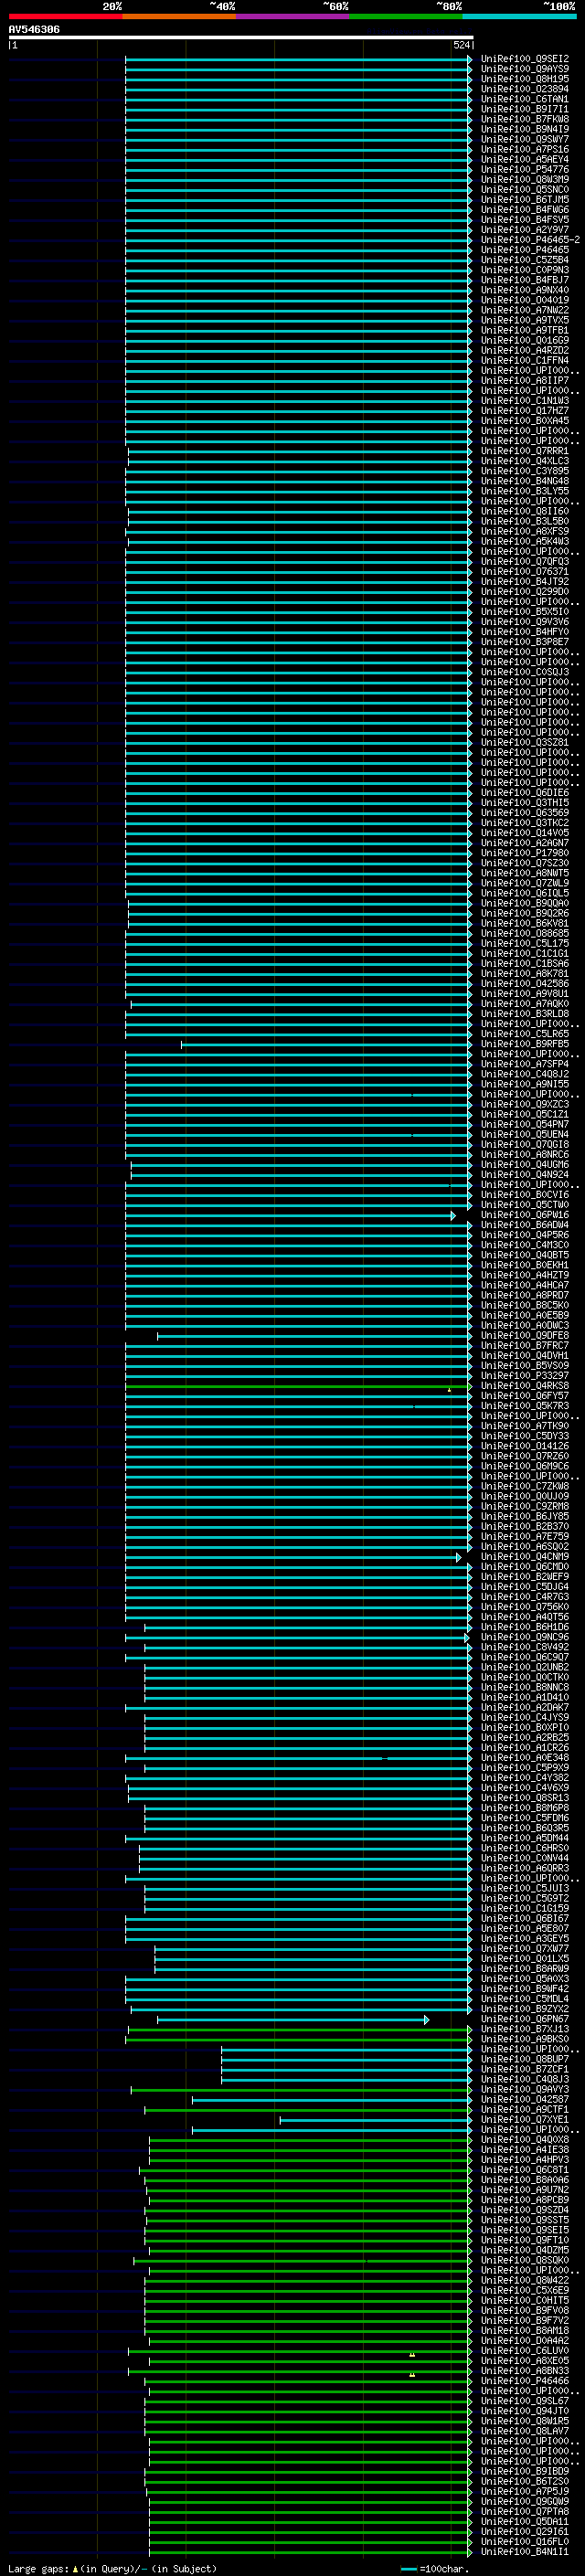Go to UniRef100_Q4D0X8 alignment
Image resolution: width=585 pixels, height=2576 pixels.
tap(525, 2140)
